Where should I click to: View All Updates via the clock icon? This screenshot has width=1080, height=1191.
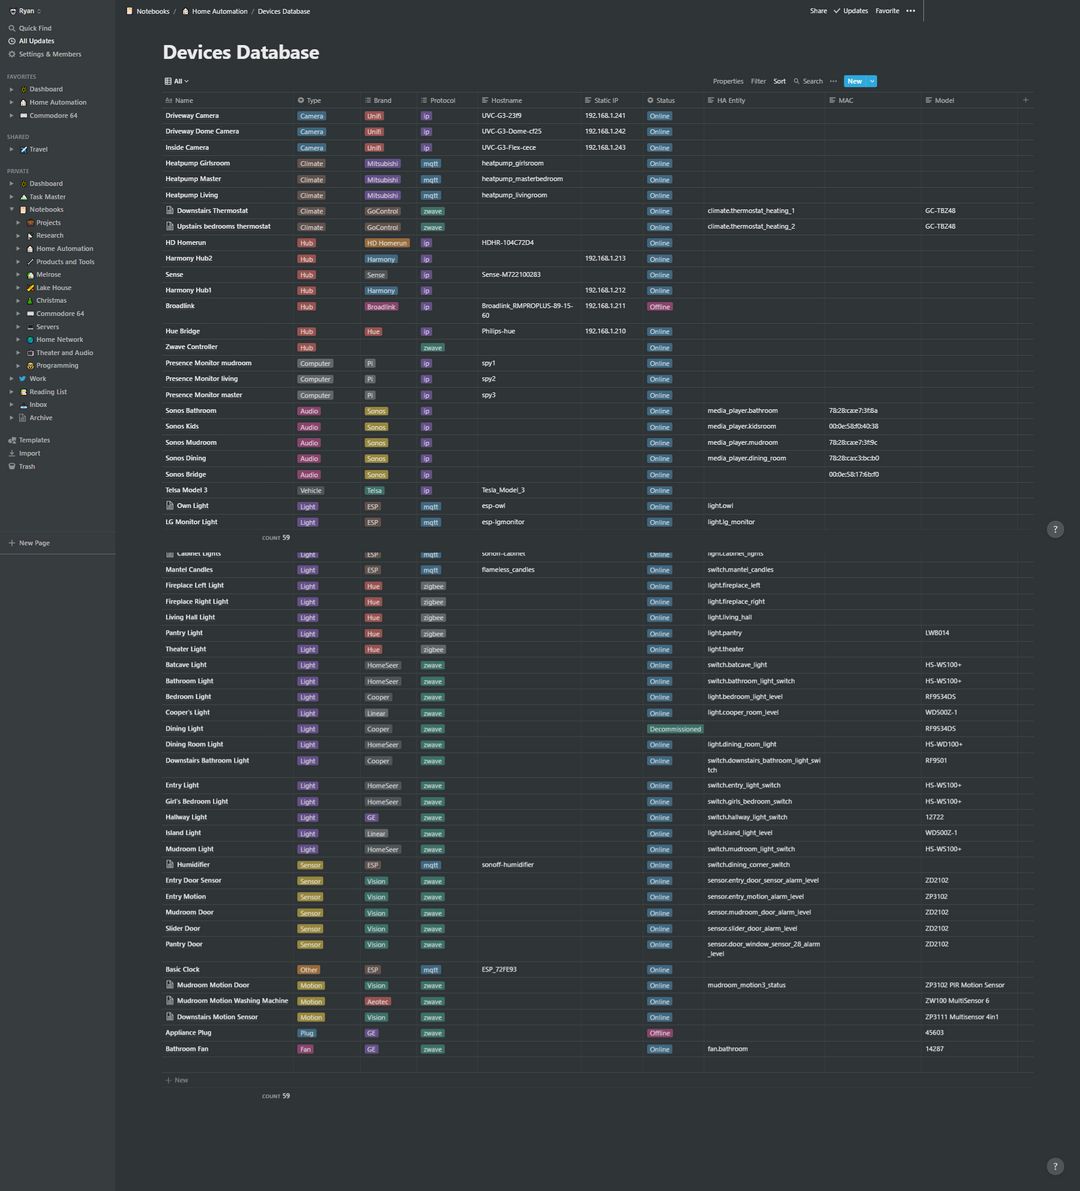point(38,40)
